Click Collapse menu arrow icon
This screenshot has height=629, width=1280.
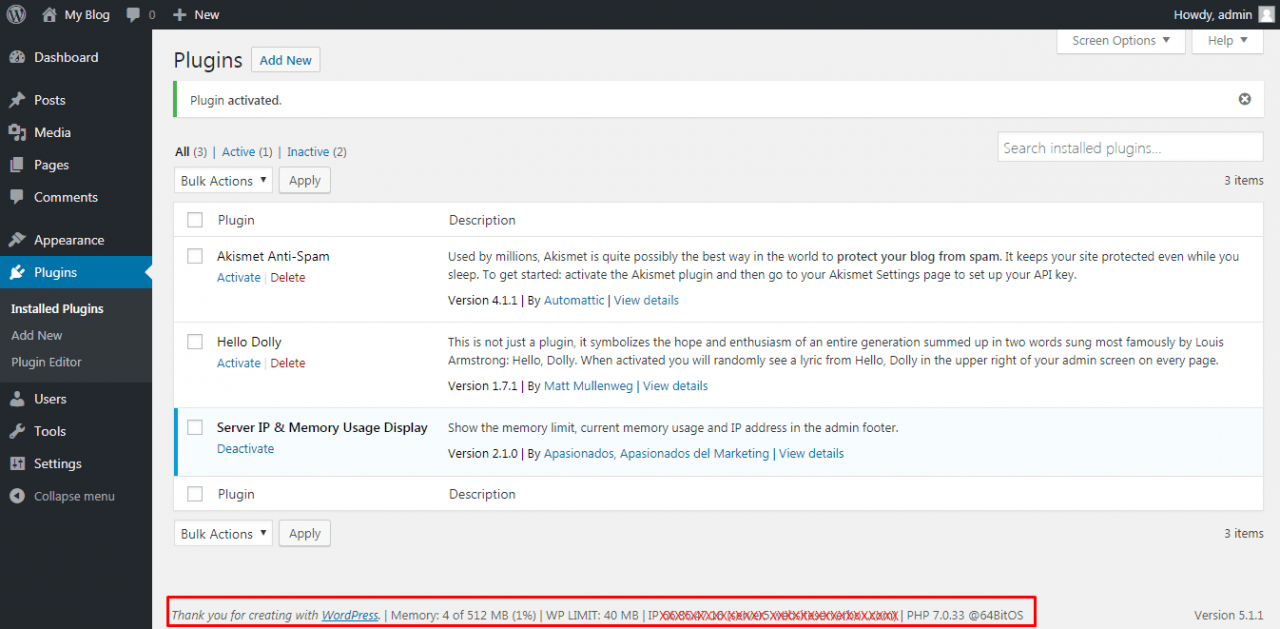click(17, 496)
